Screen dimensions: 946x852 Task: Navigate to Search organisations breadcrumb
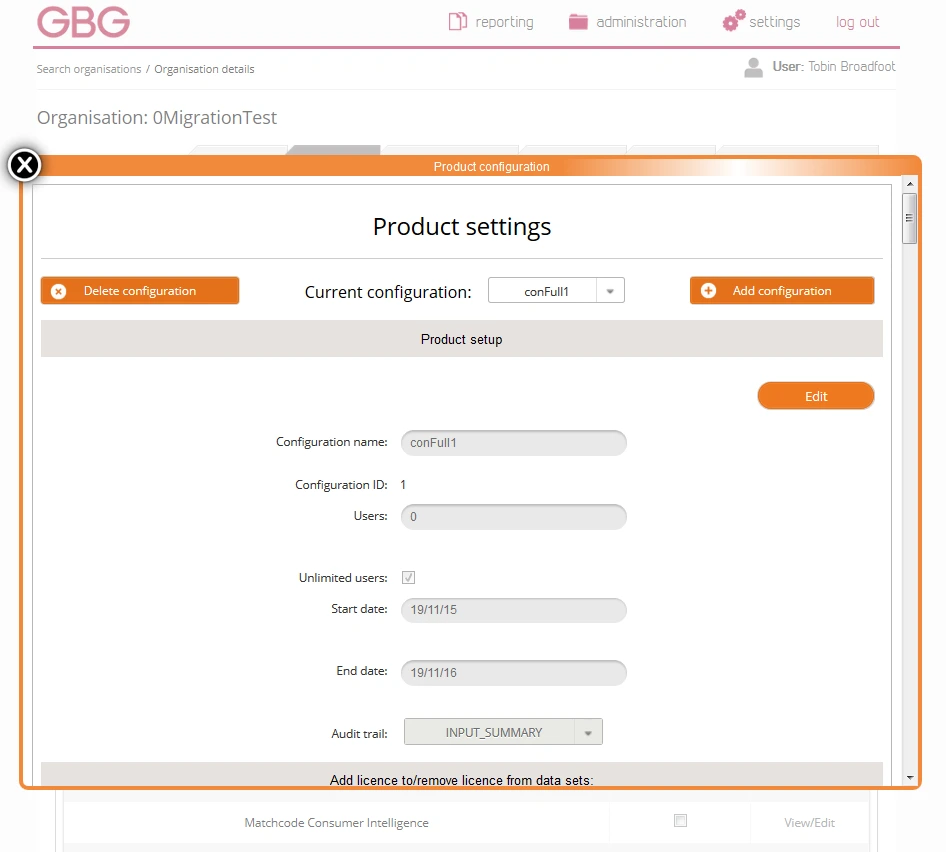(88, 69)
